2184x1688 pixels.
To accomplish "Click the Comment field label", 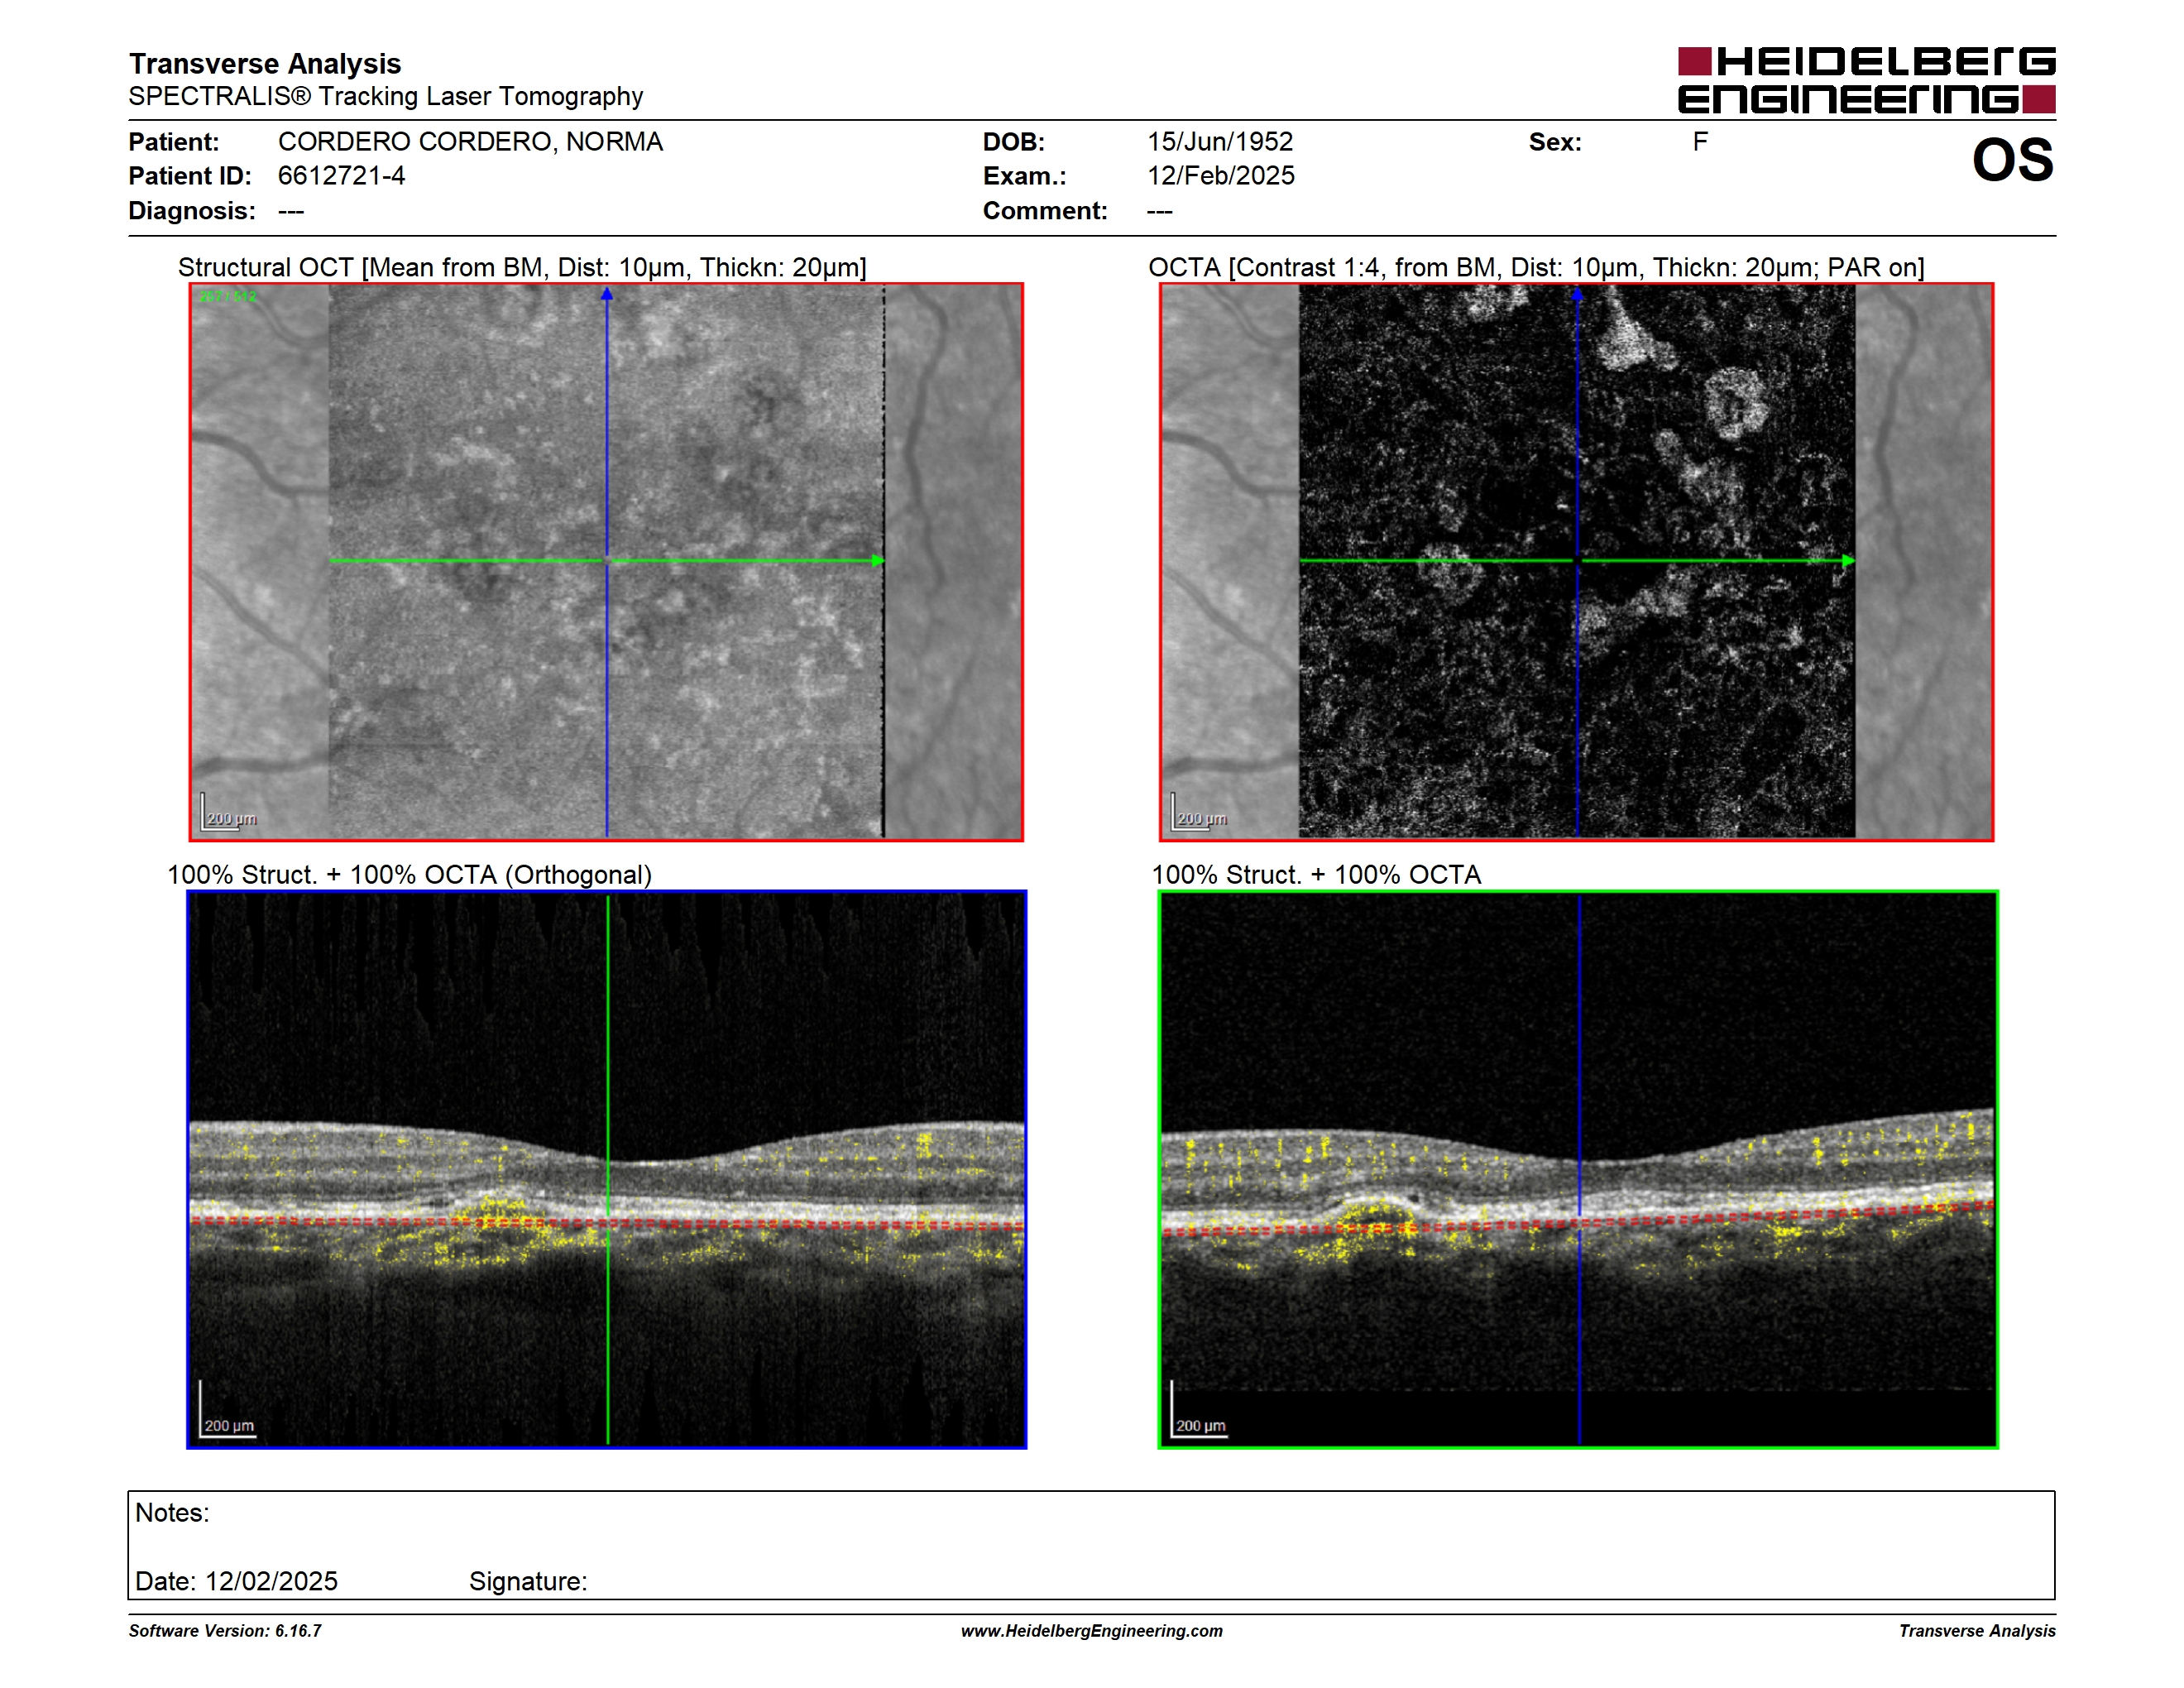I will tap(1045, 211).
